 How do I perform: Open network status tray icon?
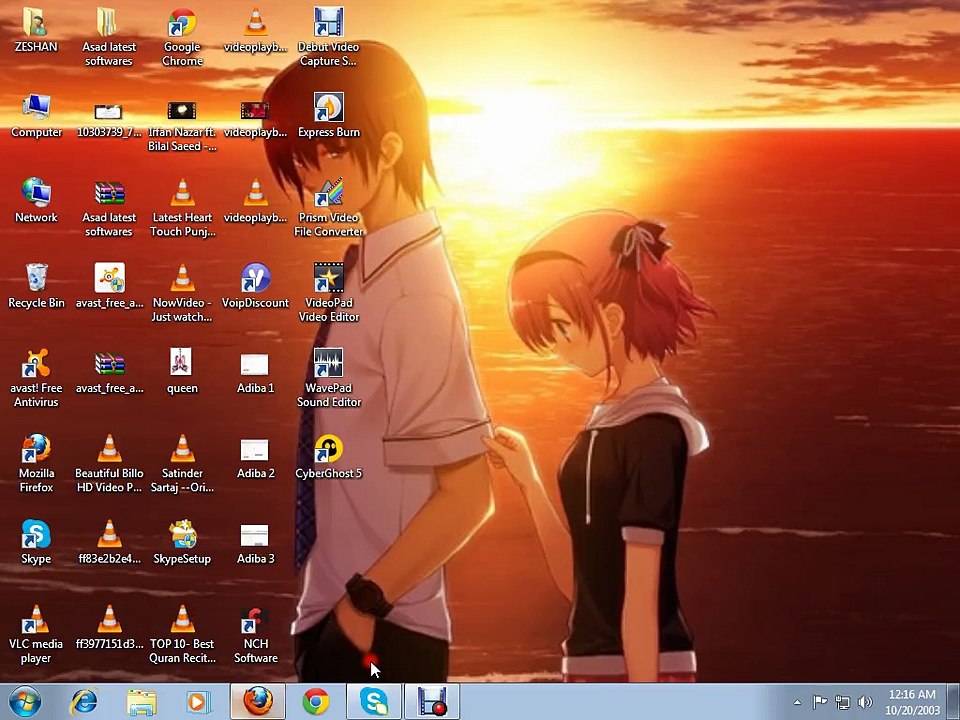click(842, 702)
